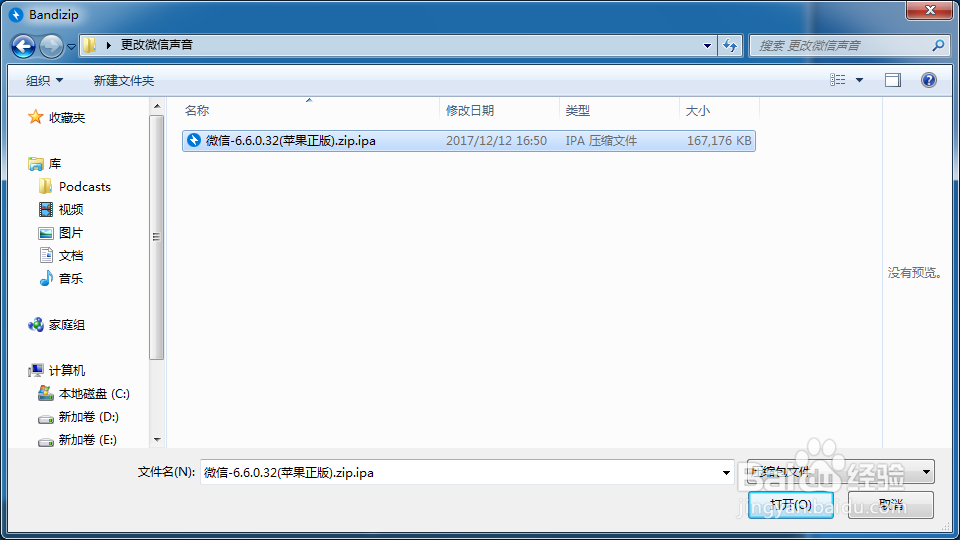Select 更改微信声音 in the address path
Screen dimensions: 960x540
157,45
